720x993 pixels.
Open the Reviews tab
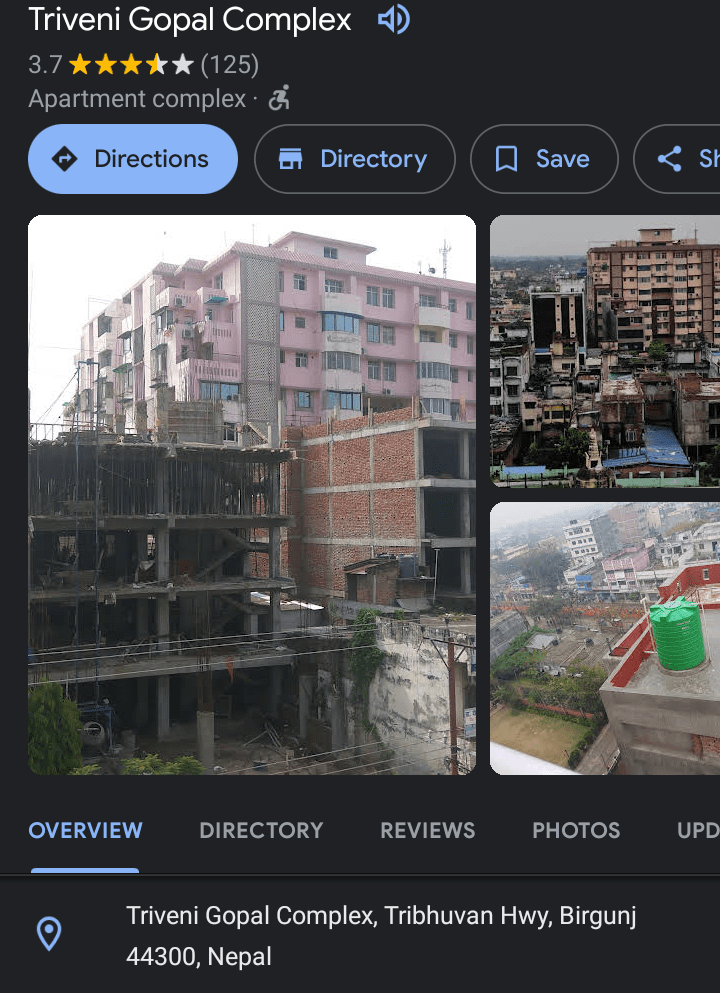427,830
